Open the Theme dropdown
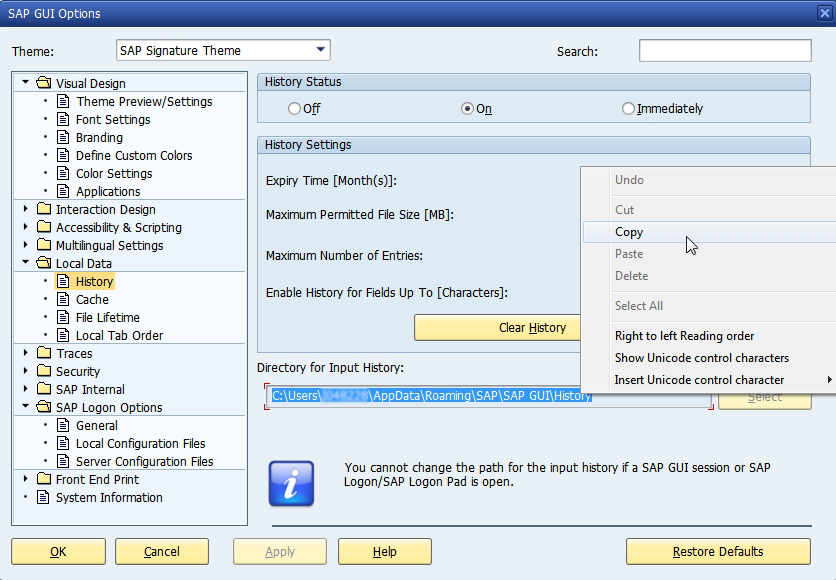The image size is (836, 580). tap(320, 50)
